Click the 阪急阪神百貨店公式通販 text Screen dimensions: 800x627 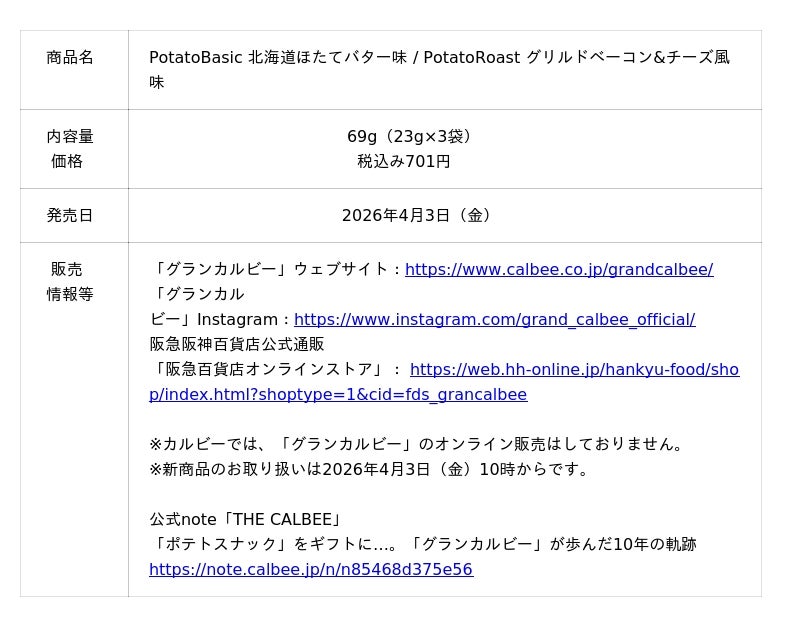tap(237, 345)
